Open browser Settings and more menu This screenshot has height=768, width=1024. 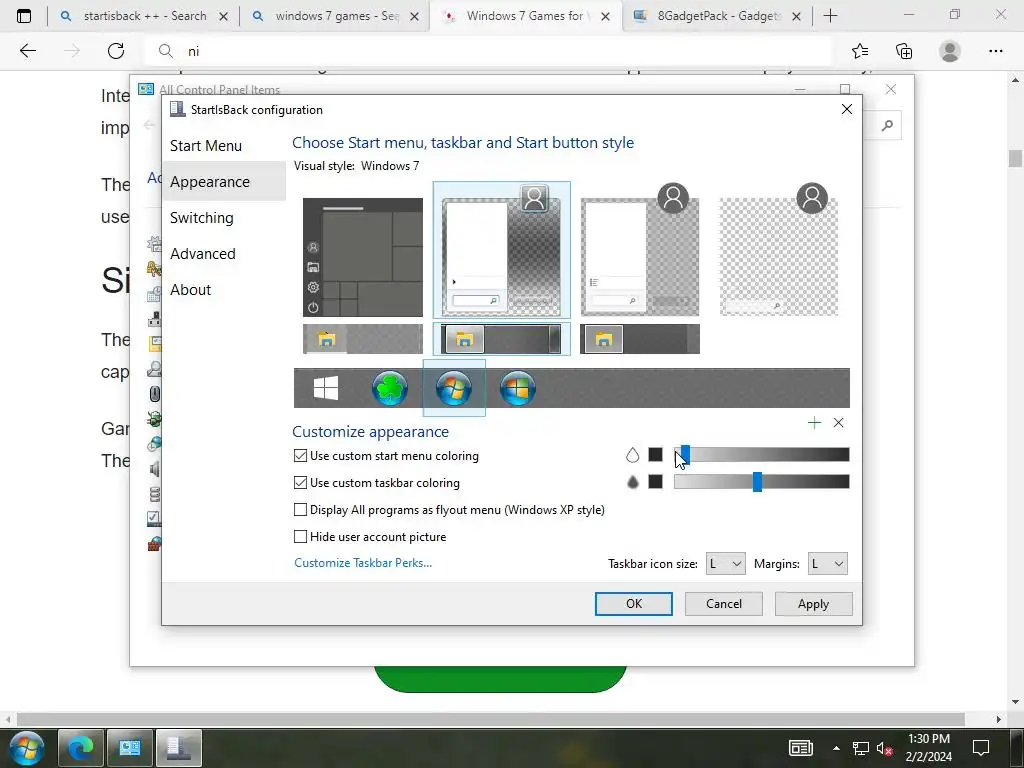(x=995, y=51)
